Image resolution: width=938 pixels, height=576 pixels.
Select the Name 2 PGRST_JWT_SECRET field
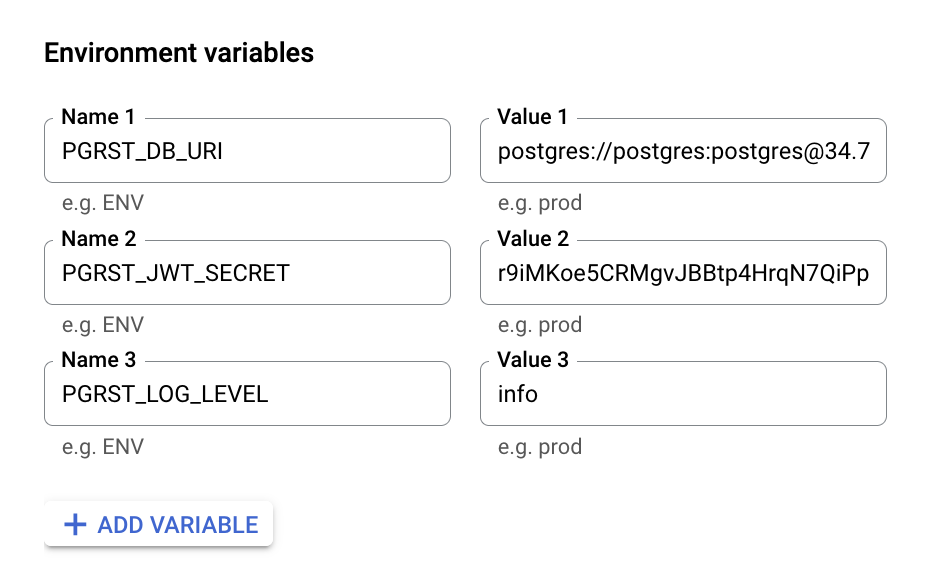[x=247, y=273]
